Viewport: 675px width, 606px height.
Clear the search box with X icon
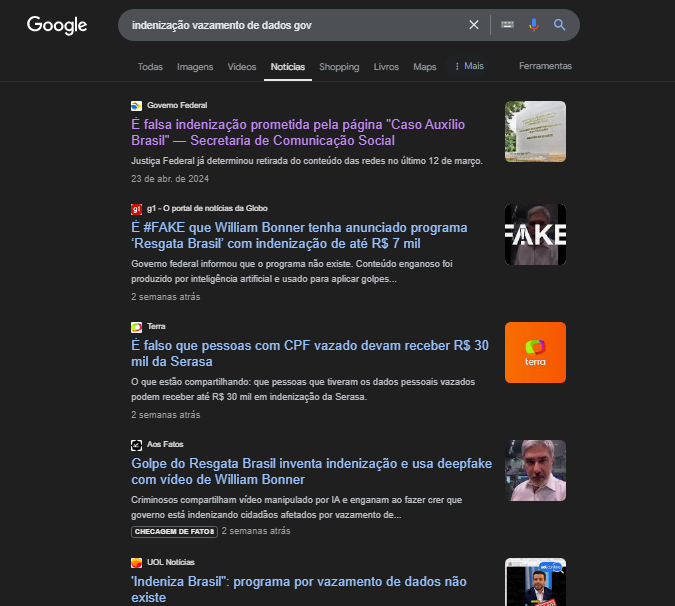point(474,25)
